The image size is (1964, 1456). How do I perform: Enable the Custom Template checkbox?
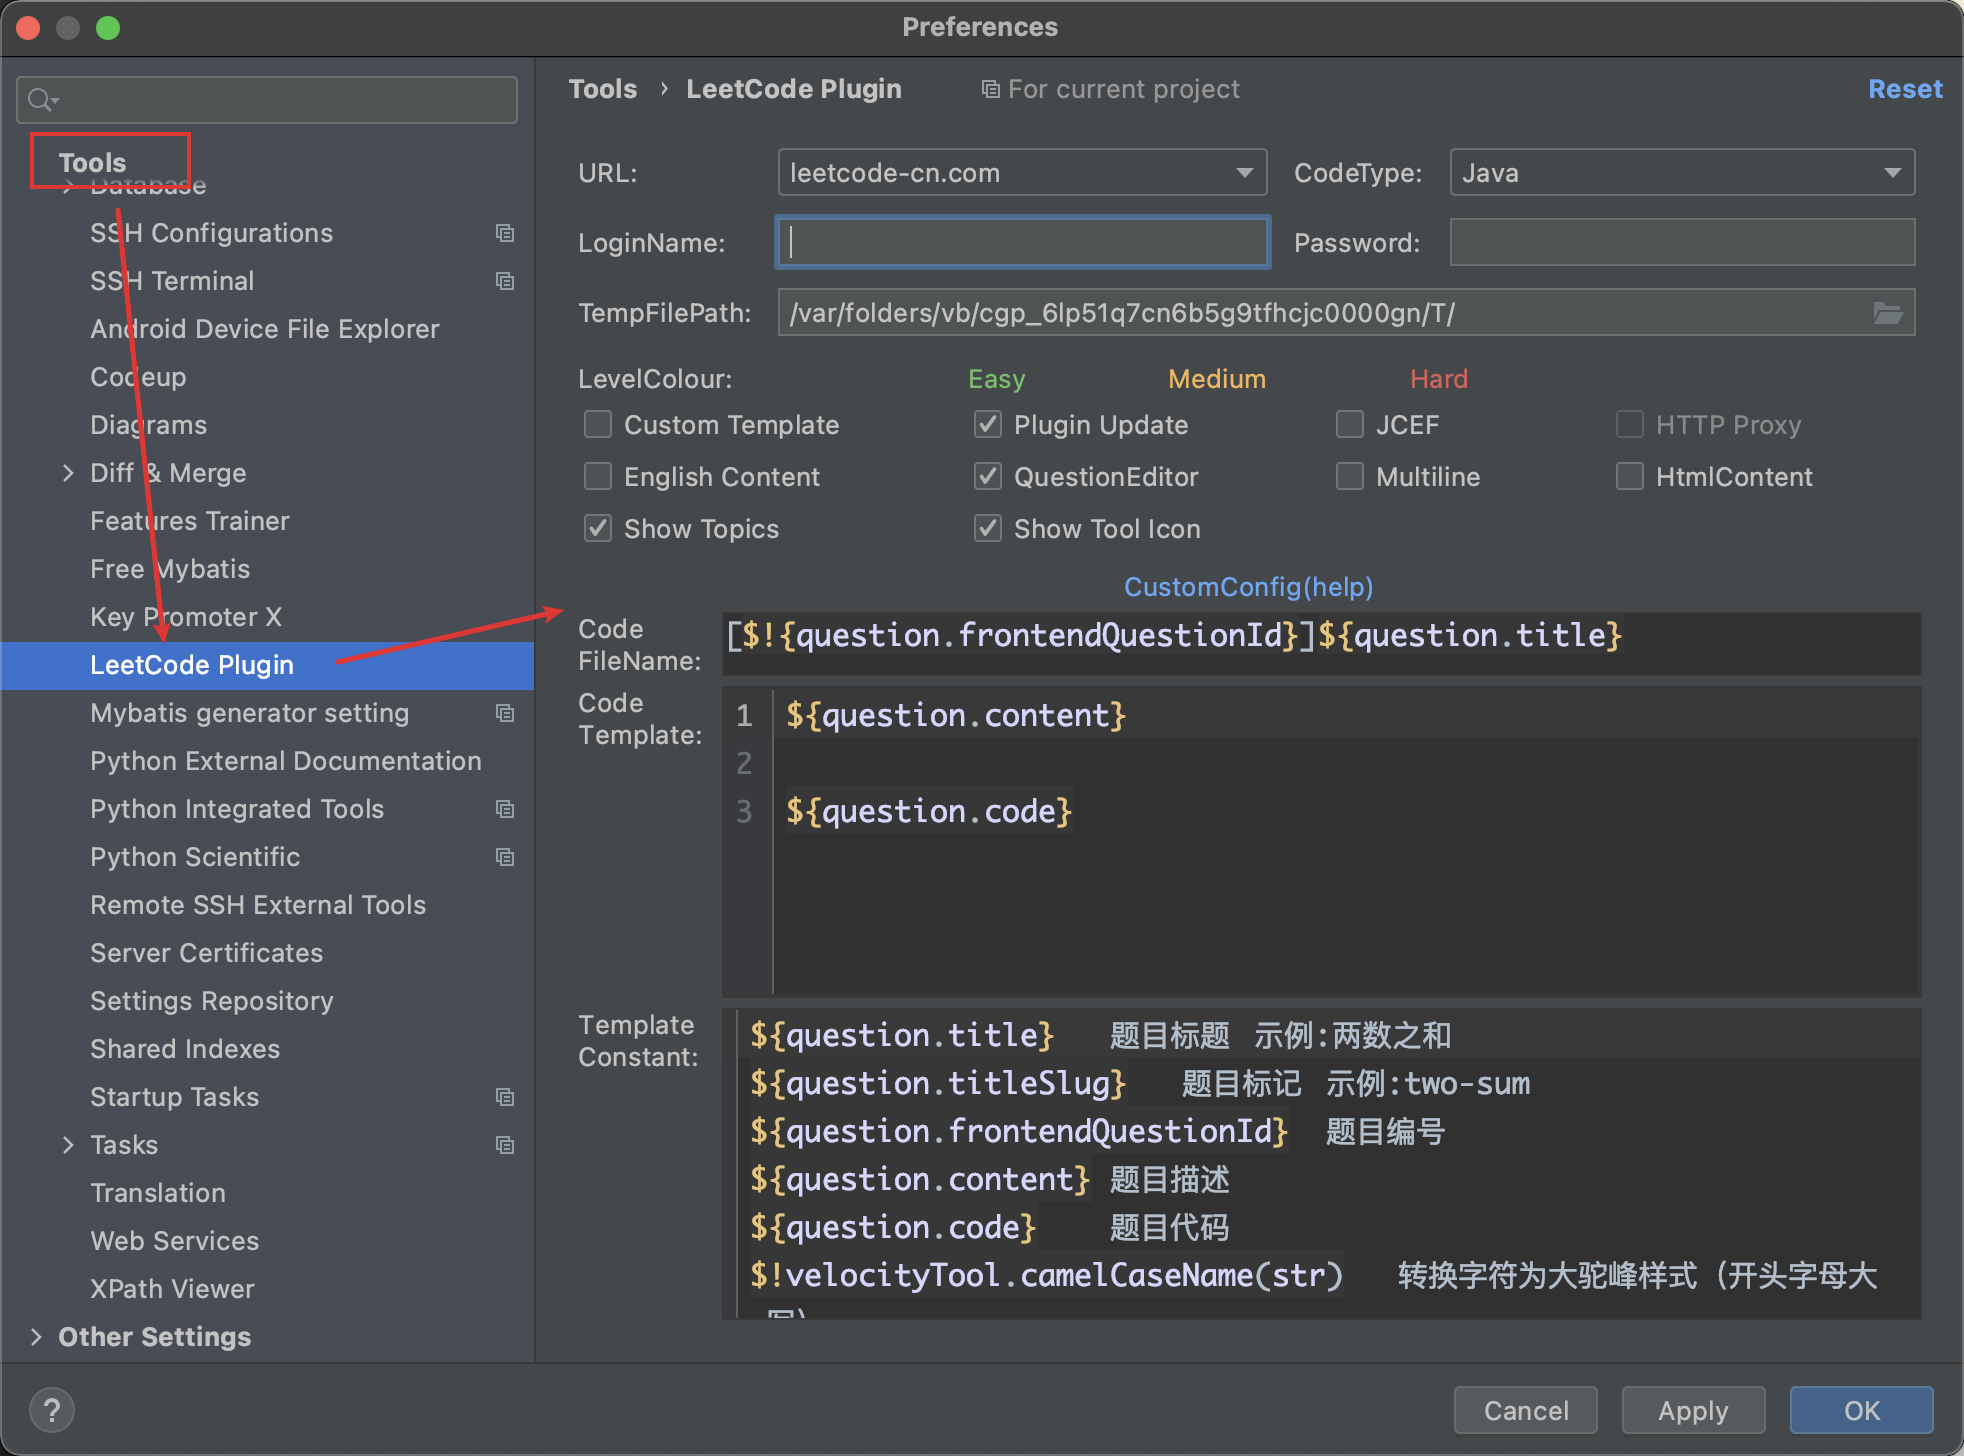tap(598, 425)
